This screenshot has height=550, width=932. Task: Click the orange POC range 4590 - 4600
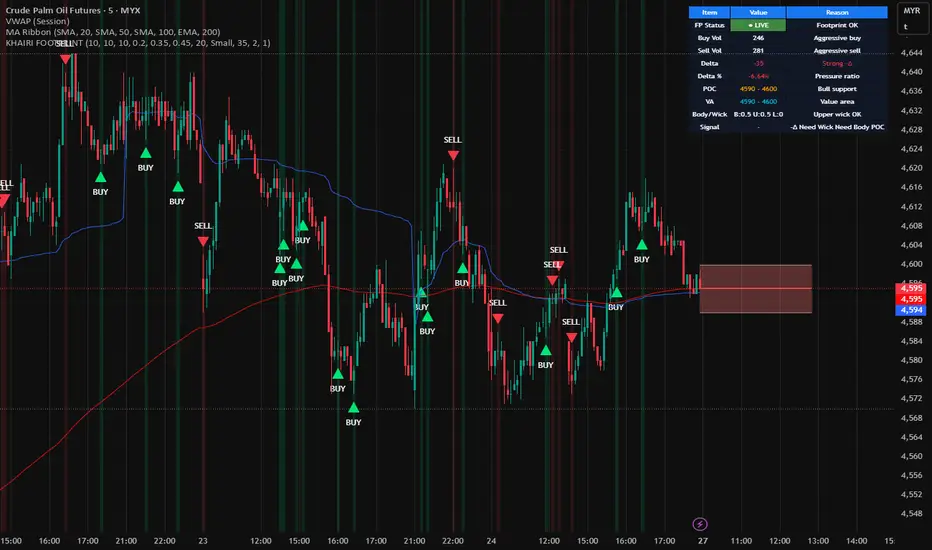(758, 89)
